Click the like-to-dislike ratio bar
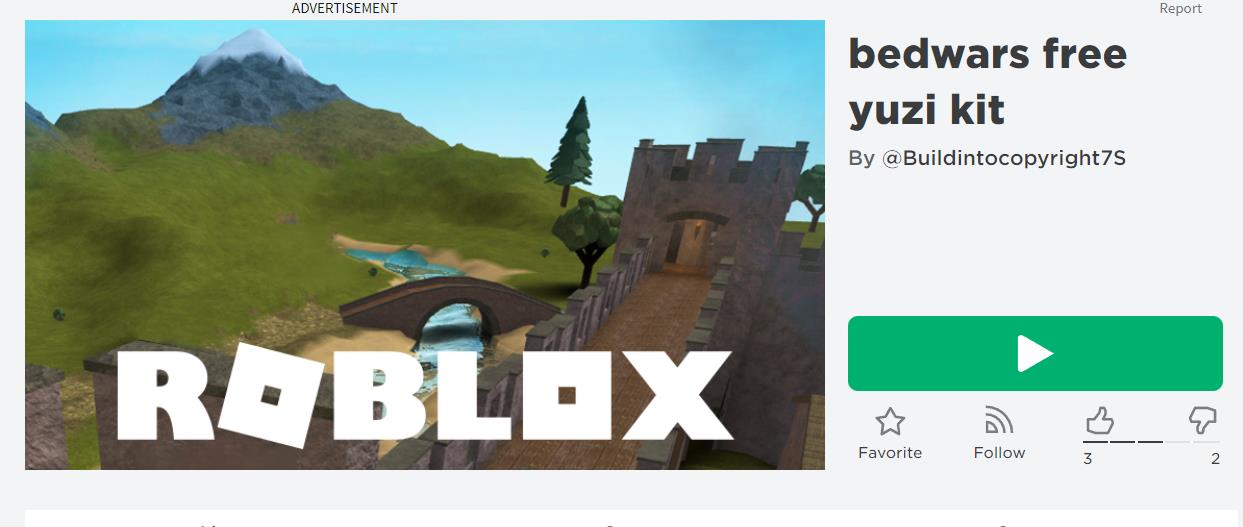Viewport: 1243px width, 527px height. [1152, 442]
